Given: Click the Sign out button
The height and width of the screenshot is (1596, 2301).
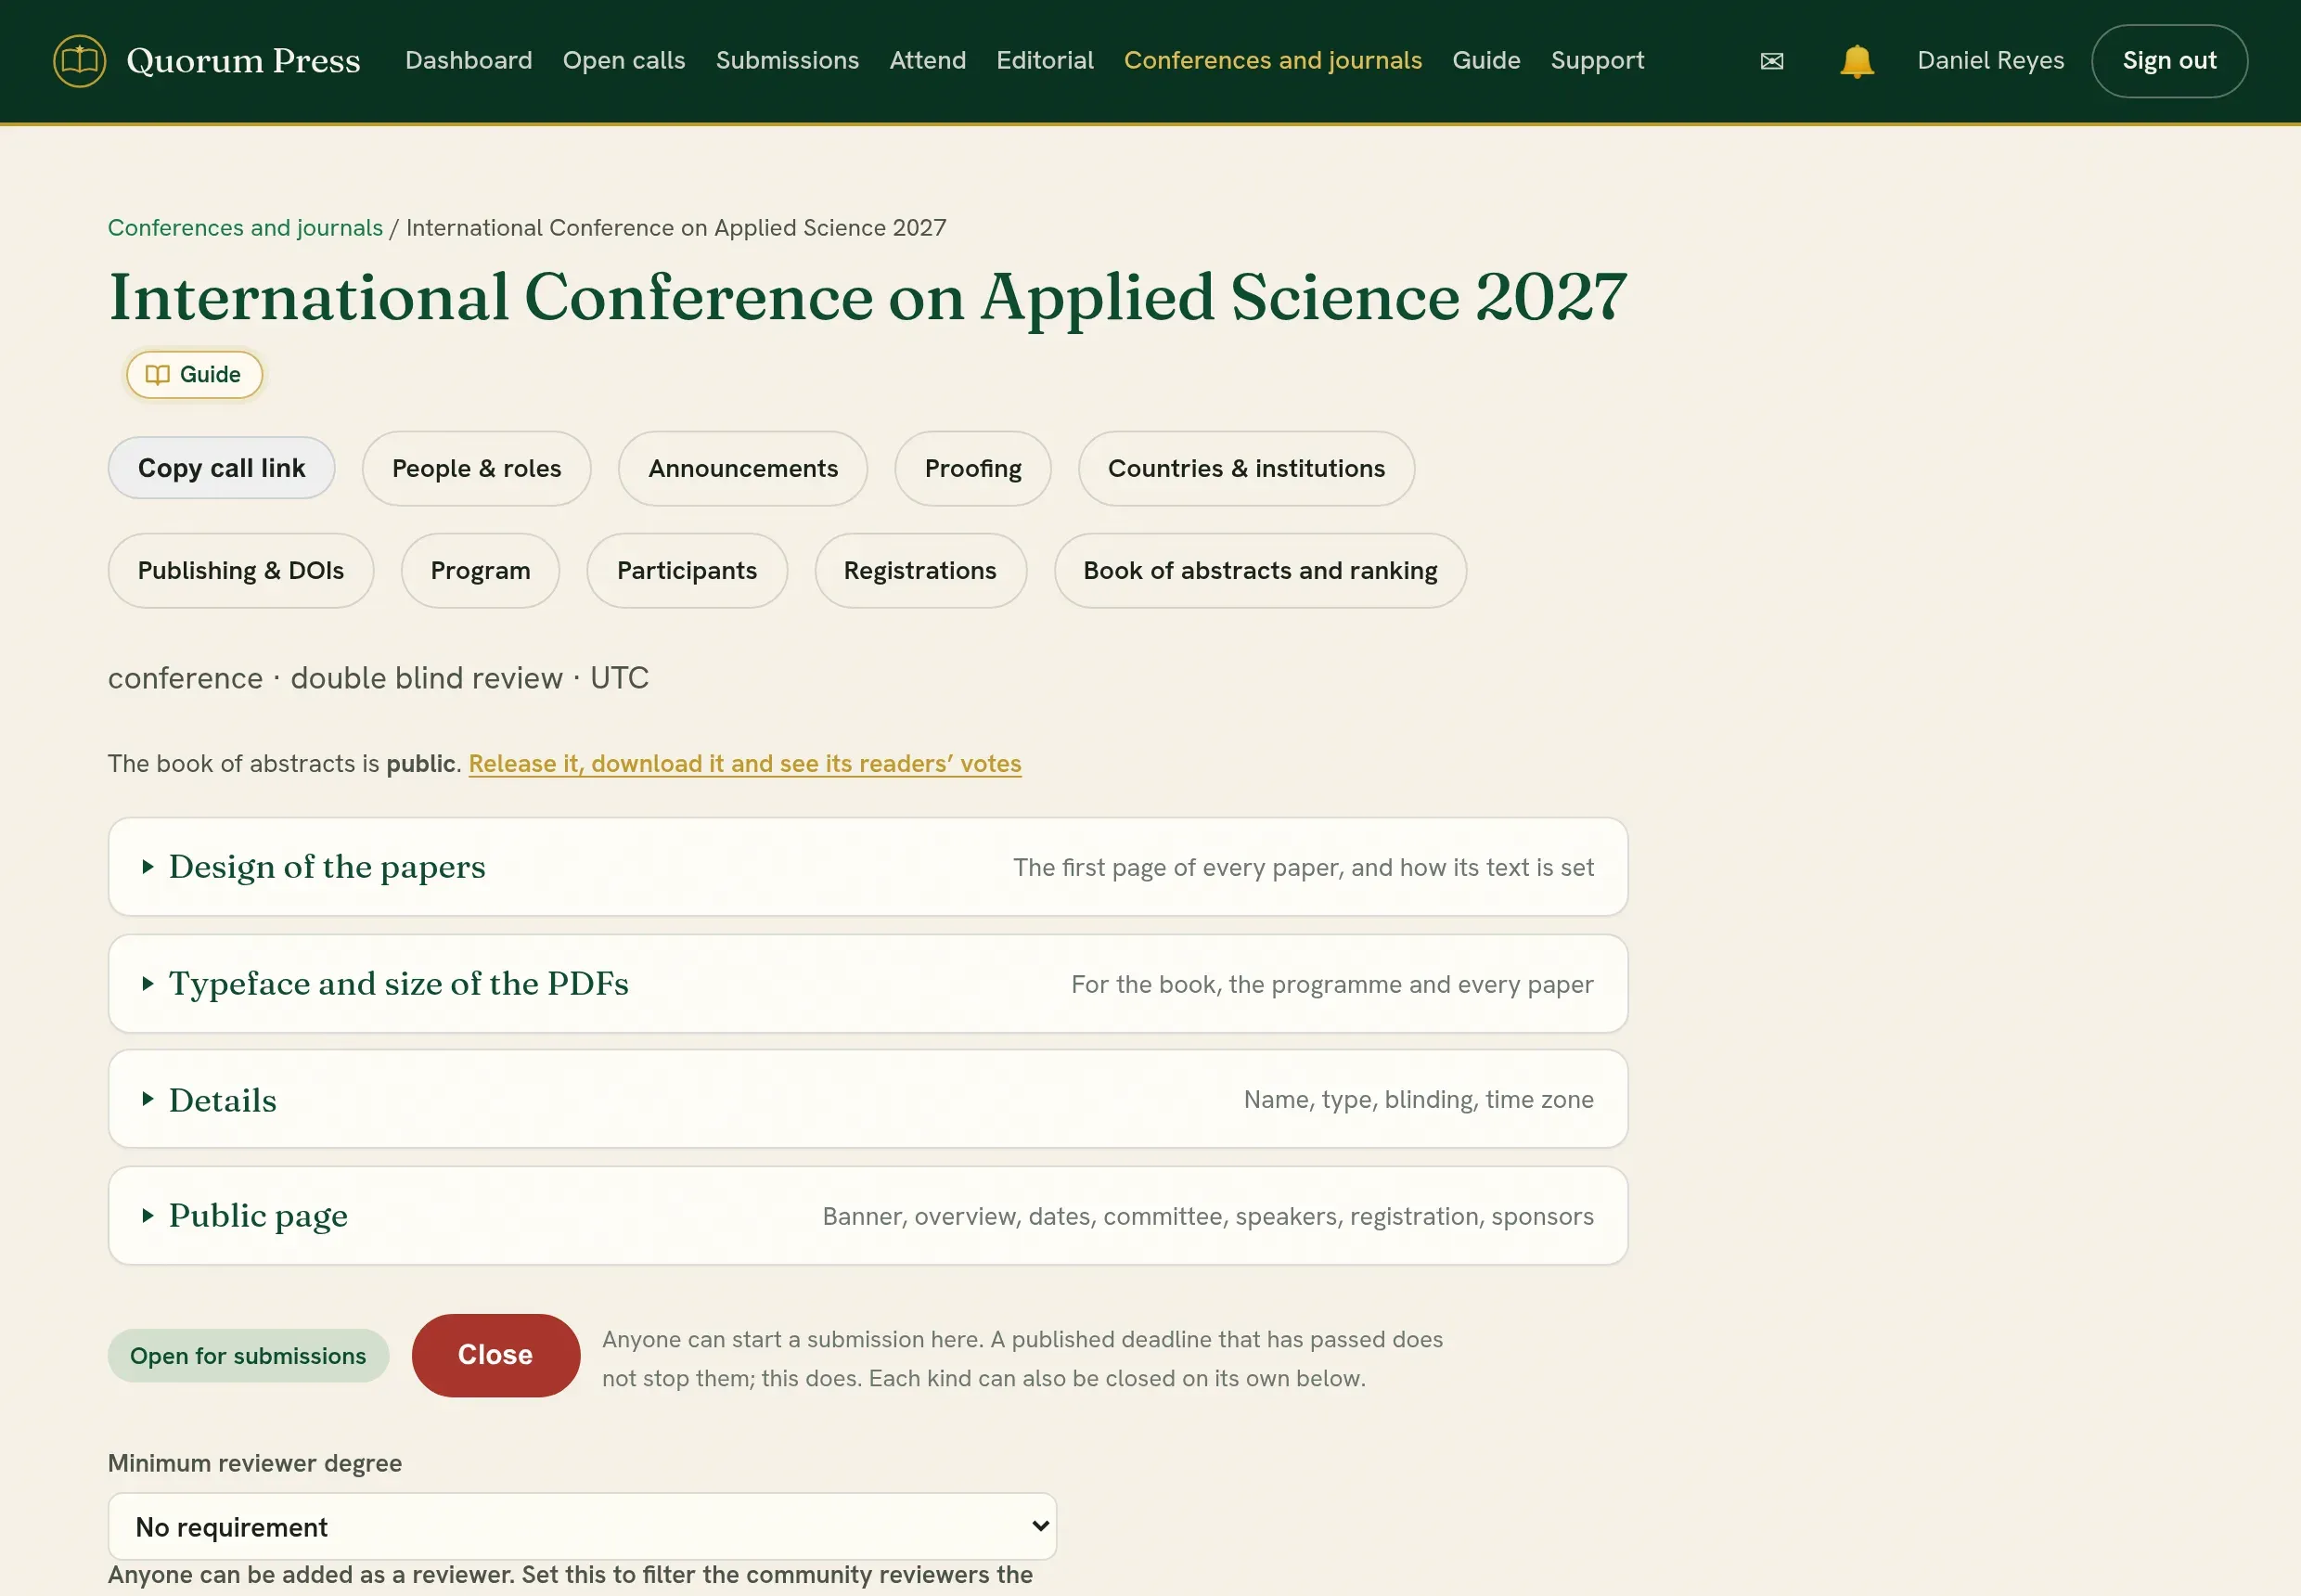Looking at the screenshot, I should (x=2169, y=61).
